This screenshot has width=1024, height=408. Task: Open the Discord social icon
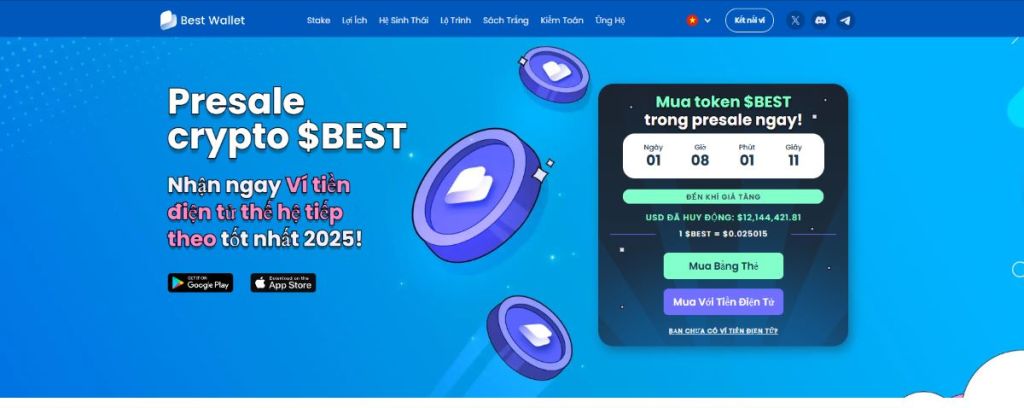coord(820,20)
